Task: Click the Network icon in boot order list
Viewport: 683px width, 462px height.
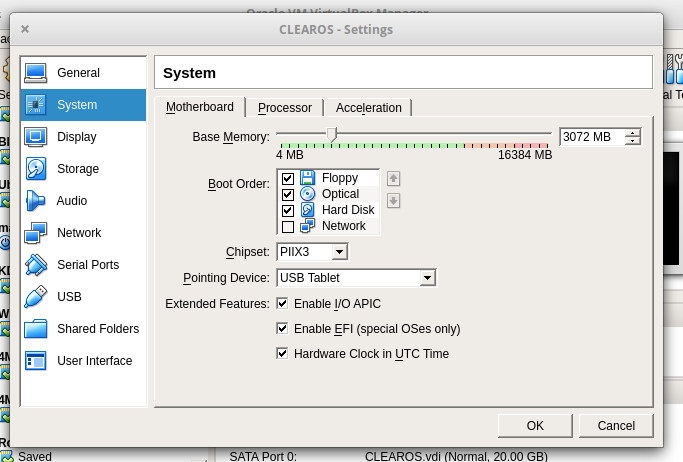Action: coord(308,226)
